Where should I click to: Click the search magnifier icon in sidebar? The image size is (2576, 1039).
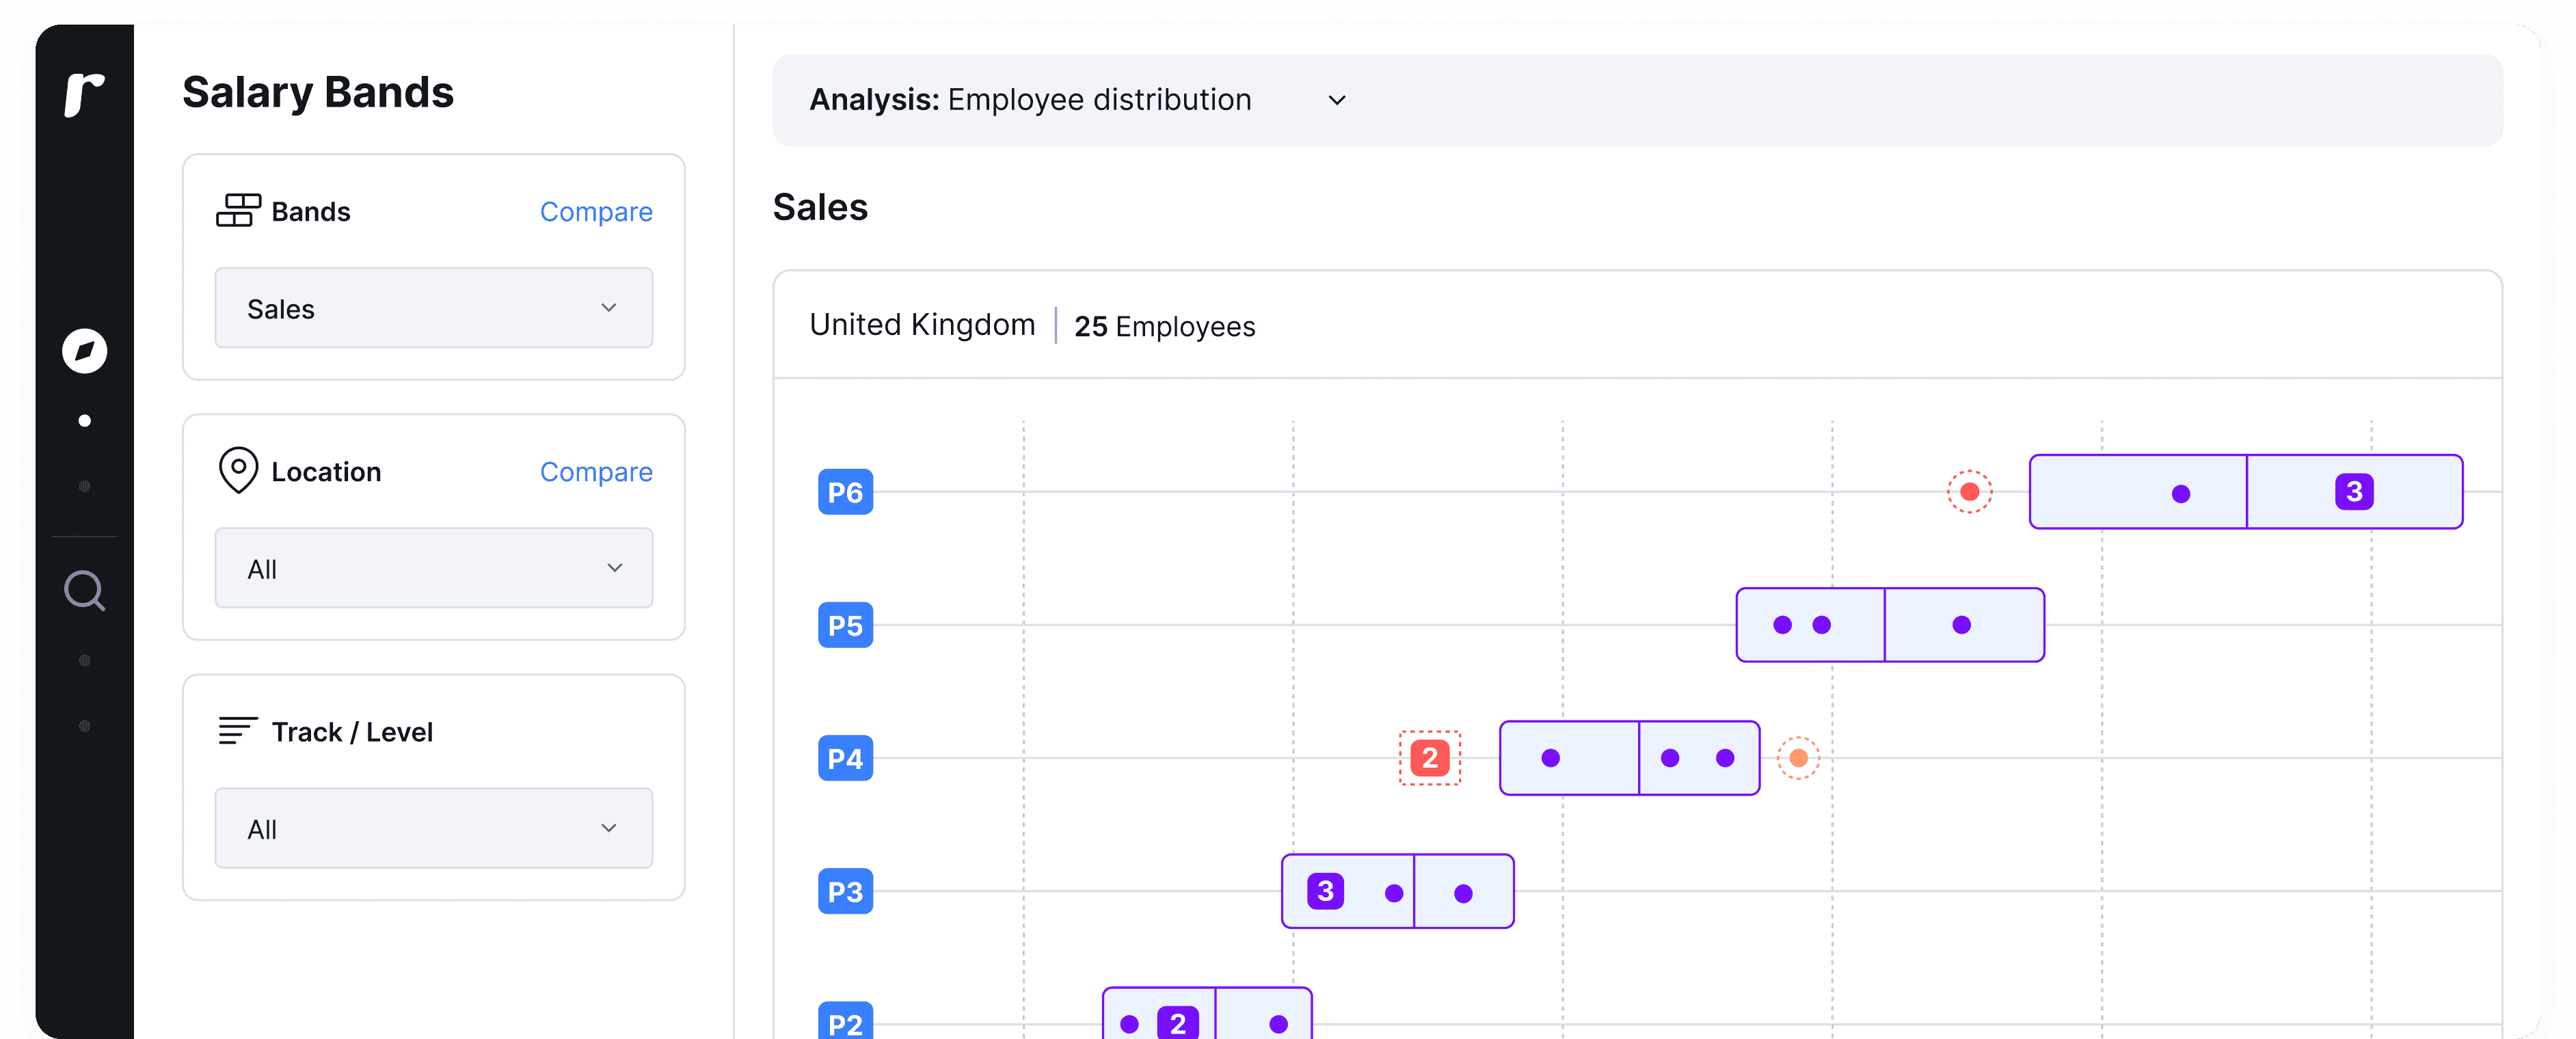[x=84, y=591]
